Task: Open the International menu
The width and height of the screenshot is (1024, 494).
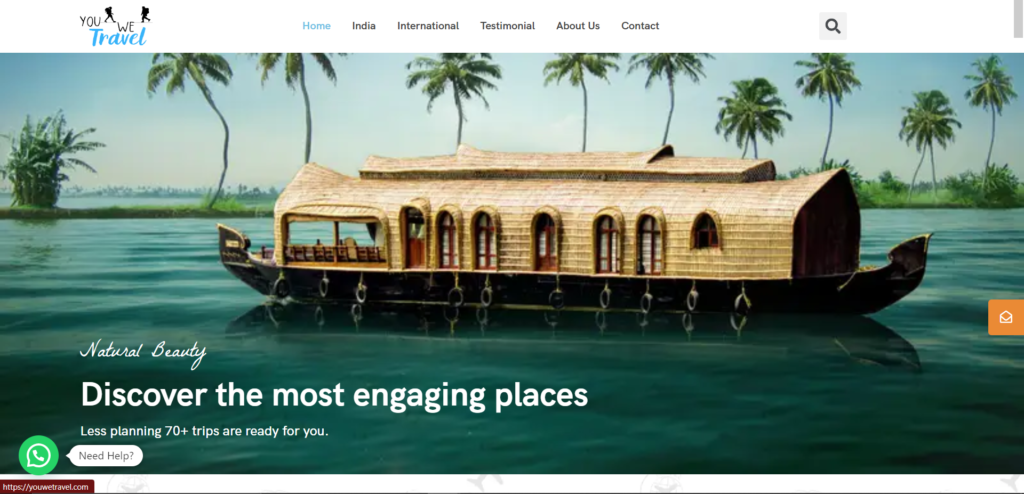Action: pos(428,26)
